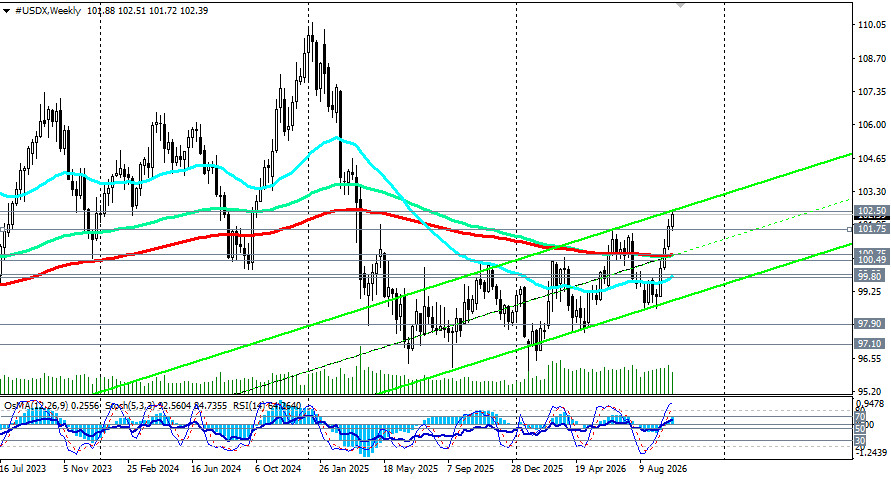Image resolution: width=891 pixels, height=479 pixels.
Task: Select the small square handle at 101.75 line
Action: (x=850, y=230)
